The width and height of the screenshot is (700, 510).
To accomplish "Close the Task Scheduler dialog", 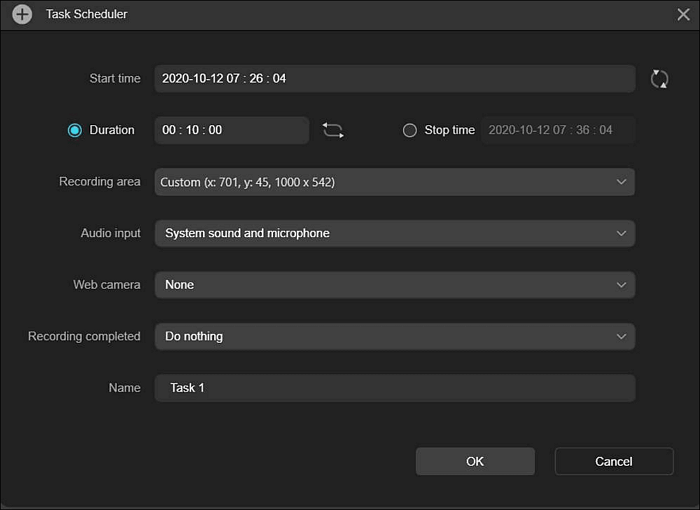I will pyautogui.click(x=683, y=14).
